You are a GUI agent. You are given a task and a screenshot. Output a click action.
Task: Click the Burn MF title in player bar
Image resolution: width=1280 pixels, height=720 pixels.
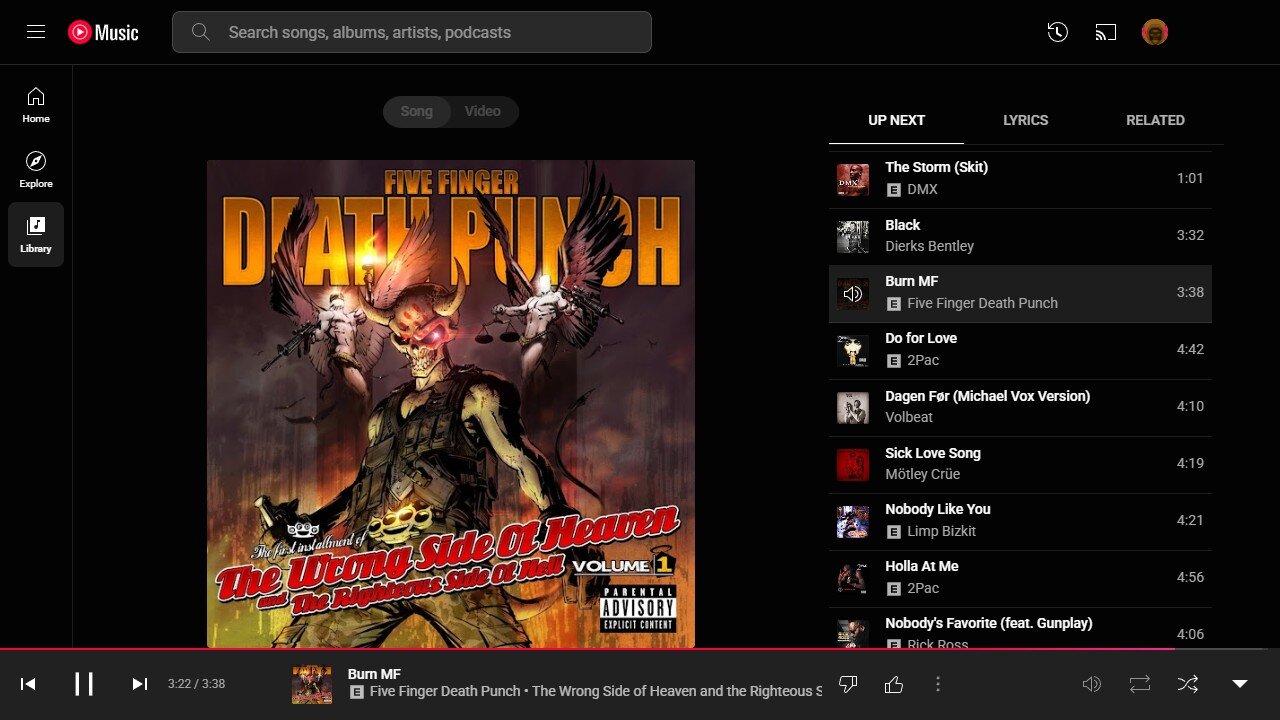click(374, 674)
